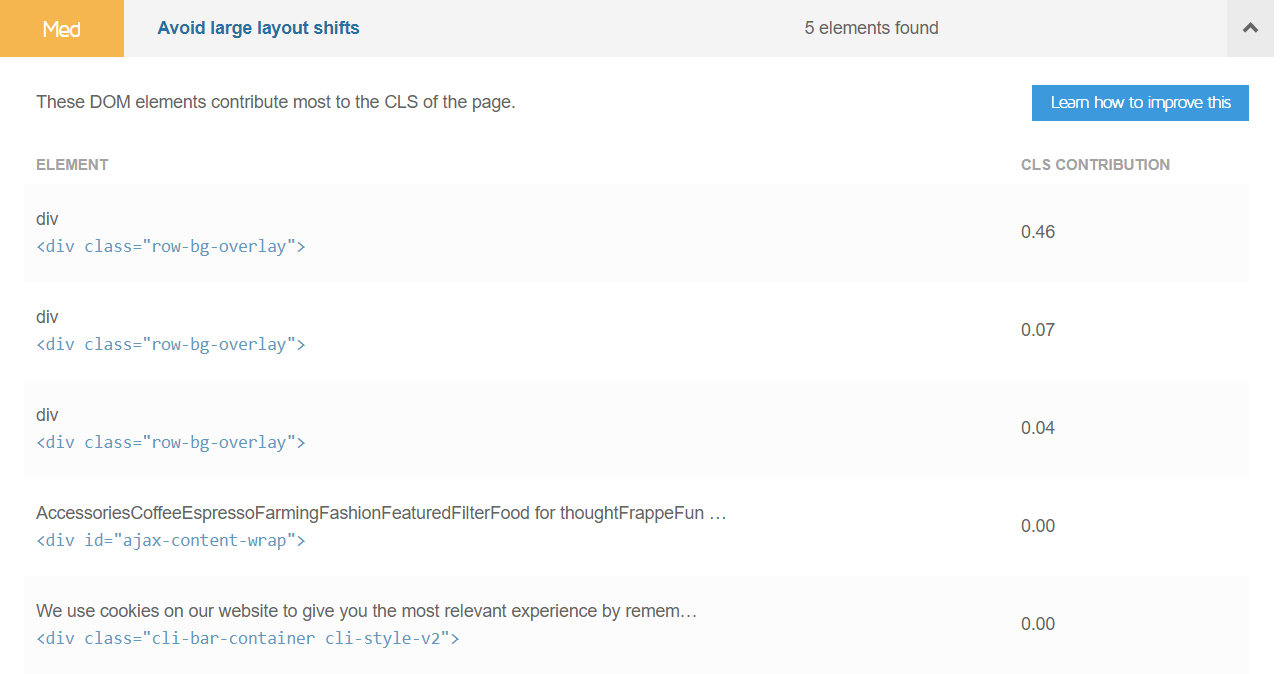The width and height of the screenshot is (1283, 674).
Task: Collapse the layout shifts audit chevron
Action: 1250,28
